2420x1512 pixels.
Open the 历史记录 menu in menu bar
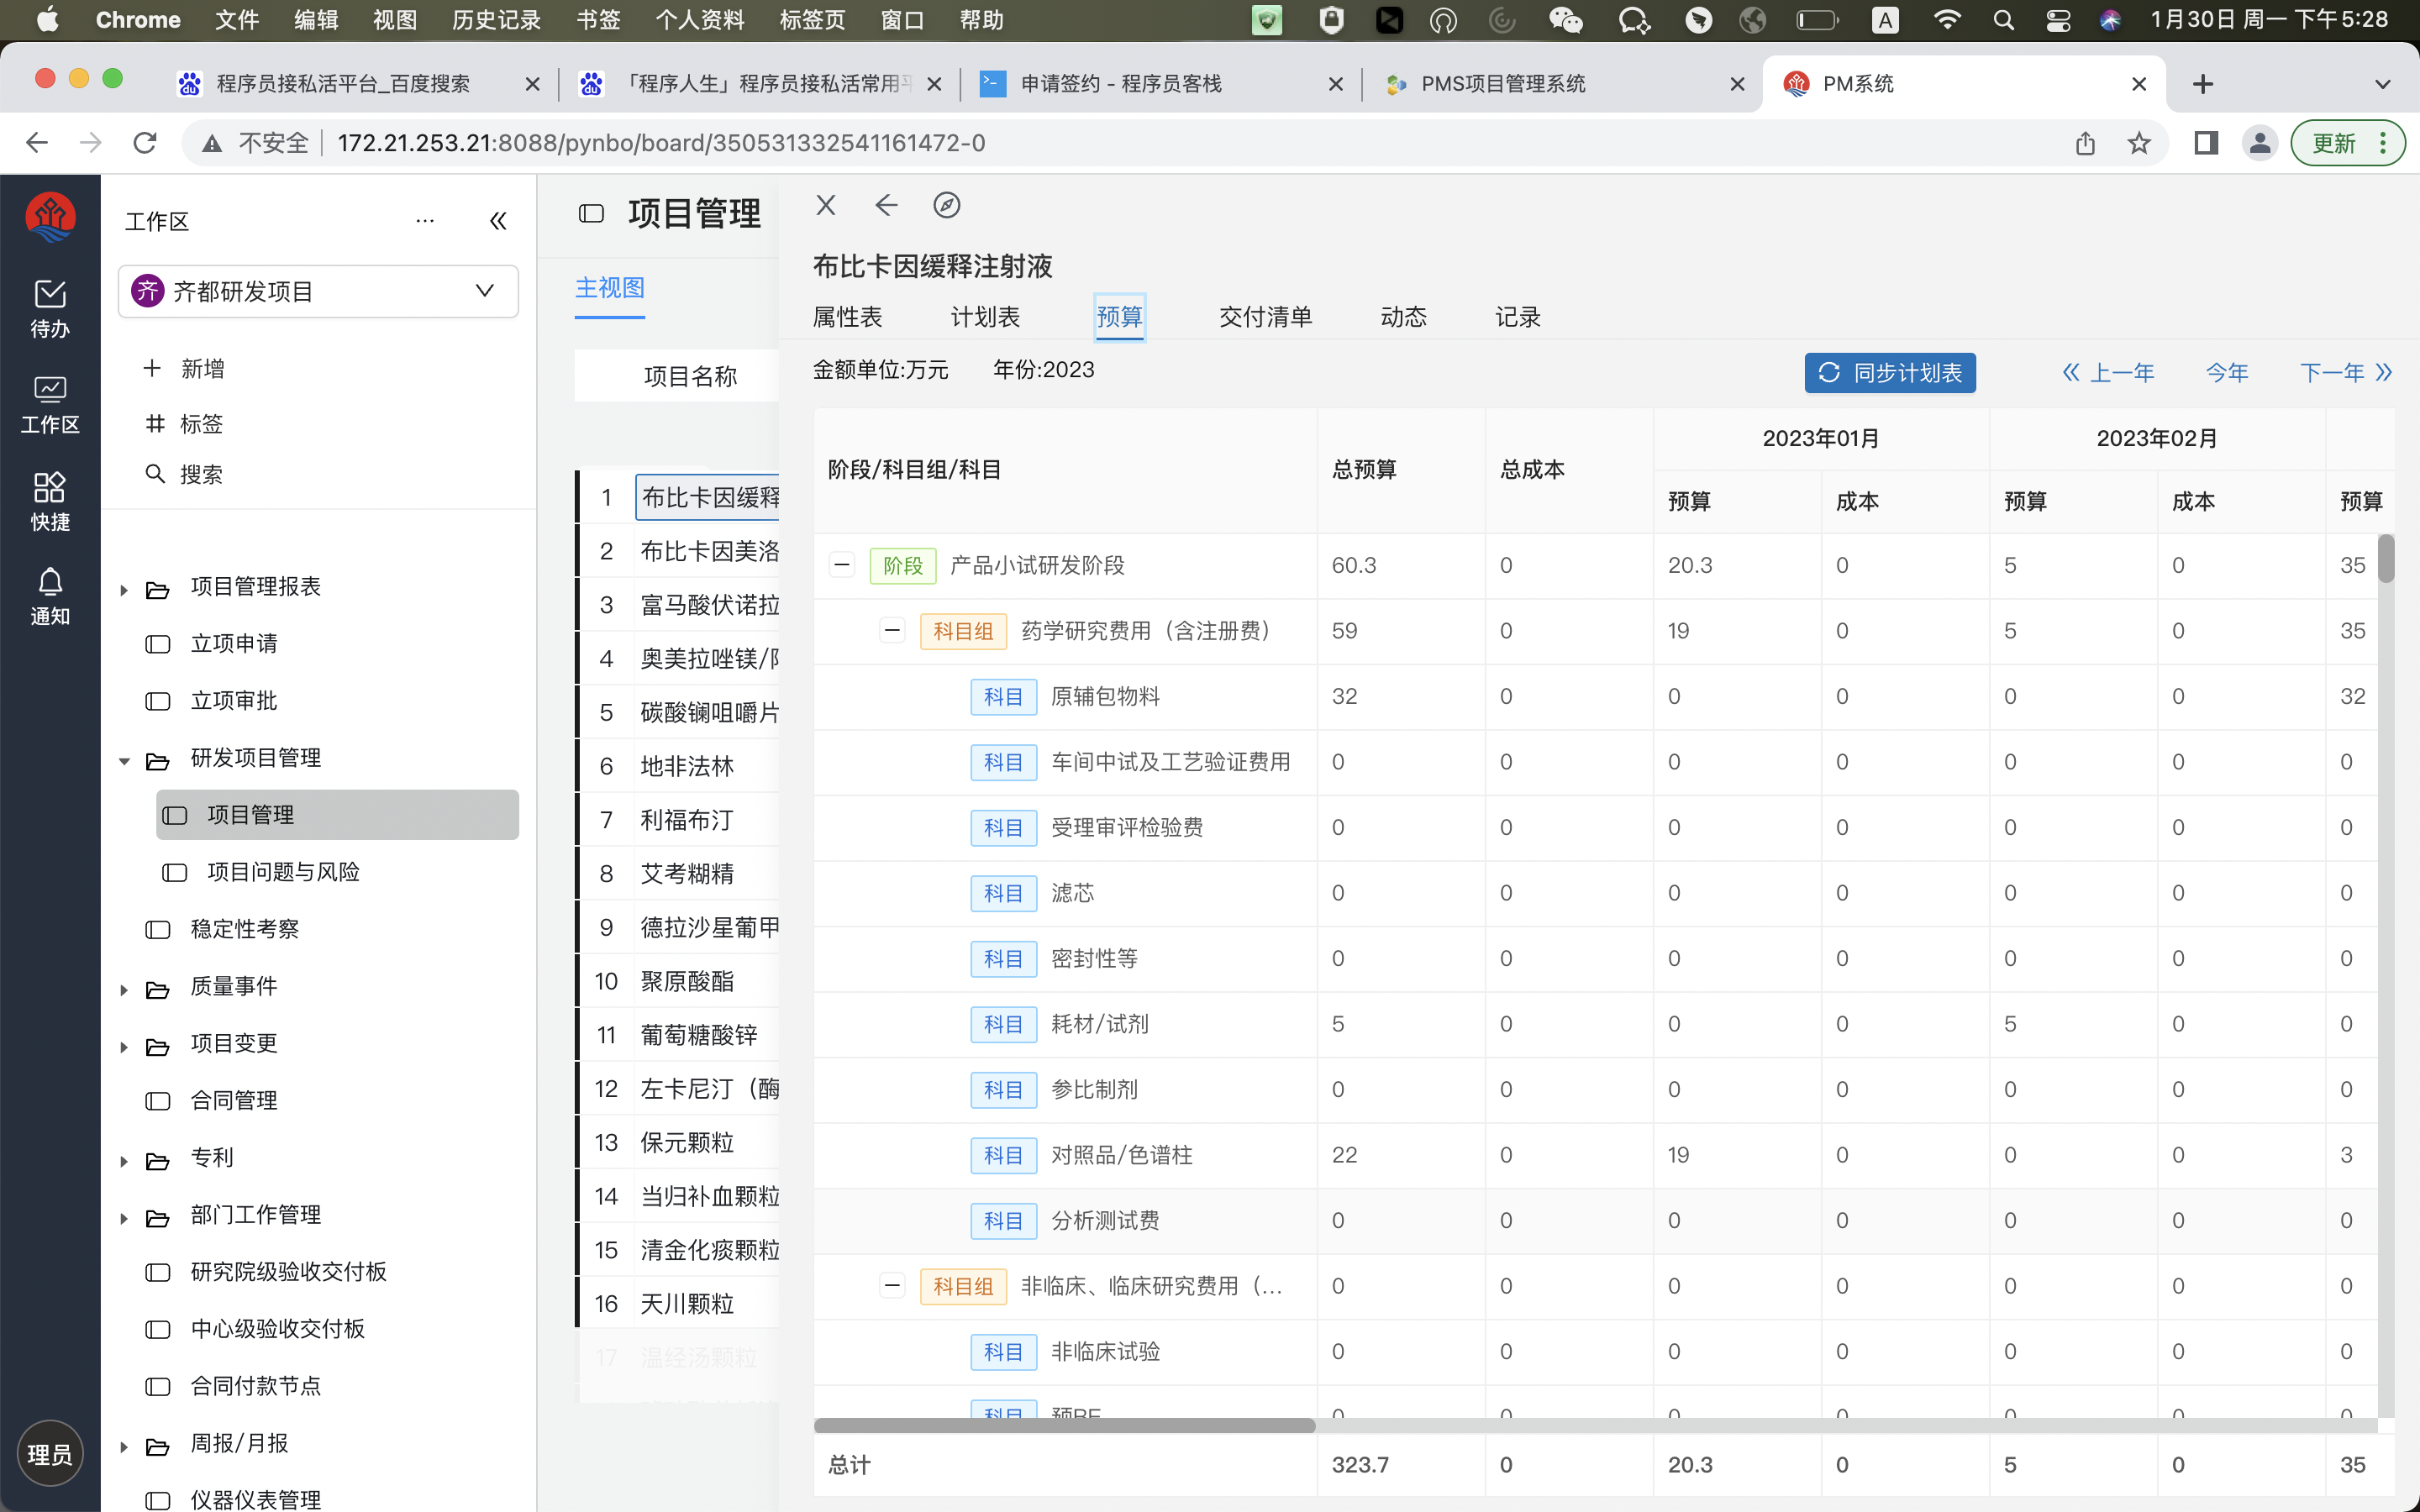(496, 20)
